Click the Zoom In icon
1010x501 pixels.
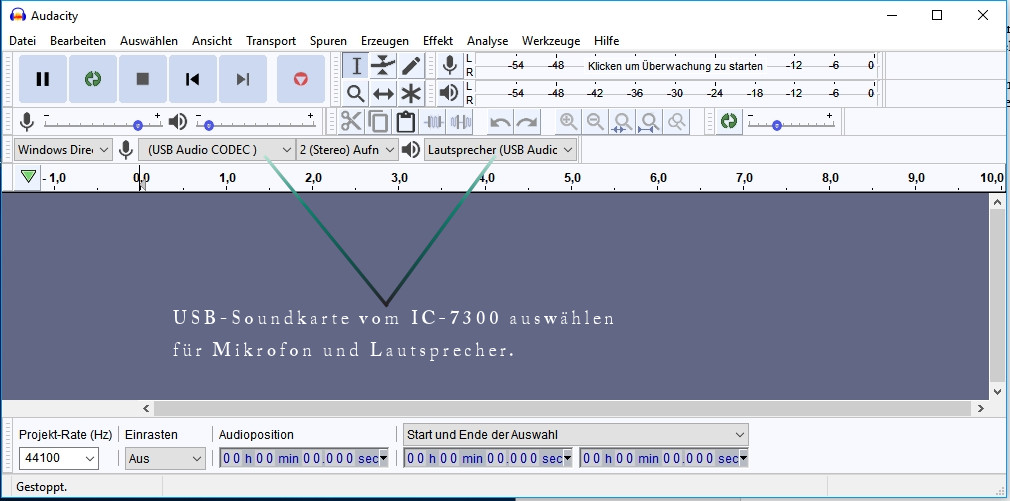[568, 121]
